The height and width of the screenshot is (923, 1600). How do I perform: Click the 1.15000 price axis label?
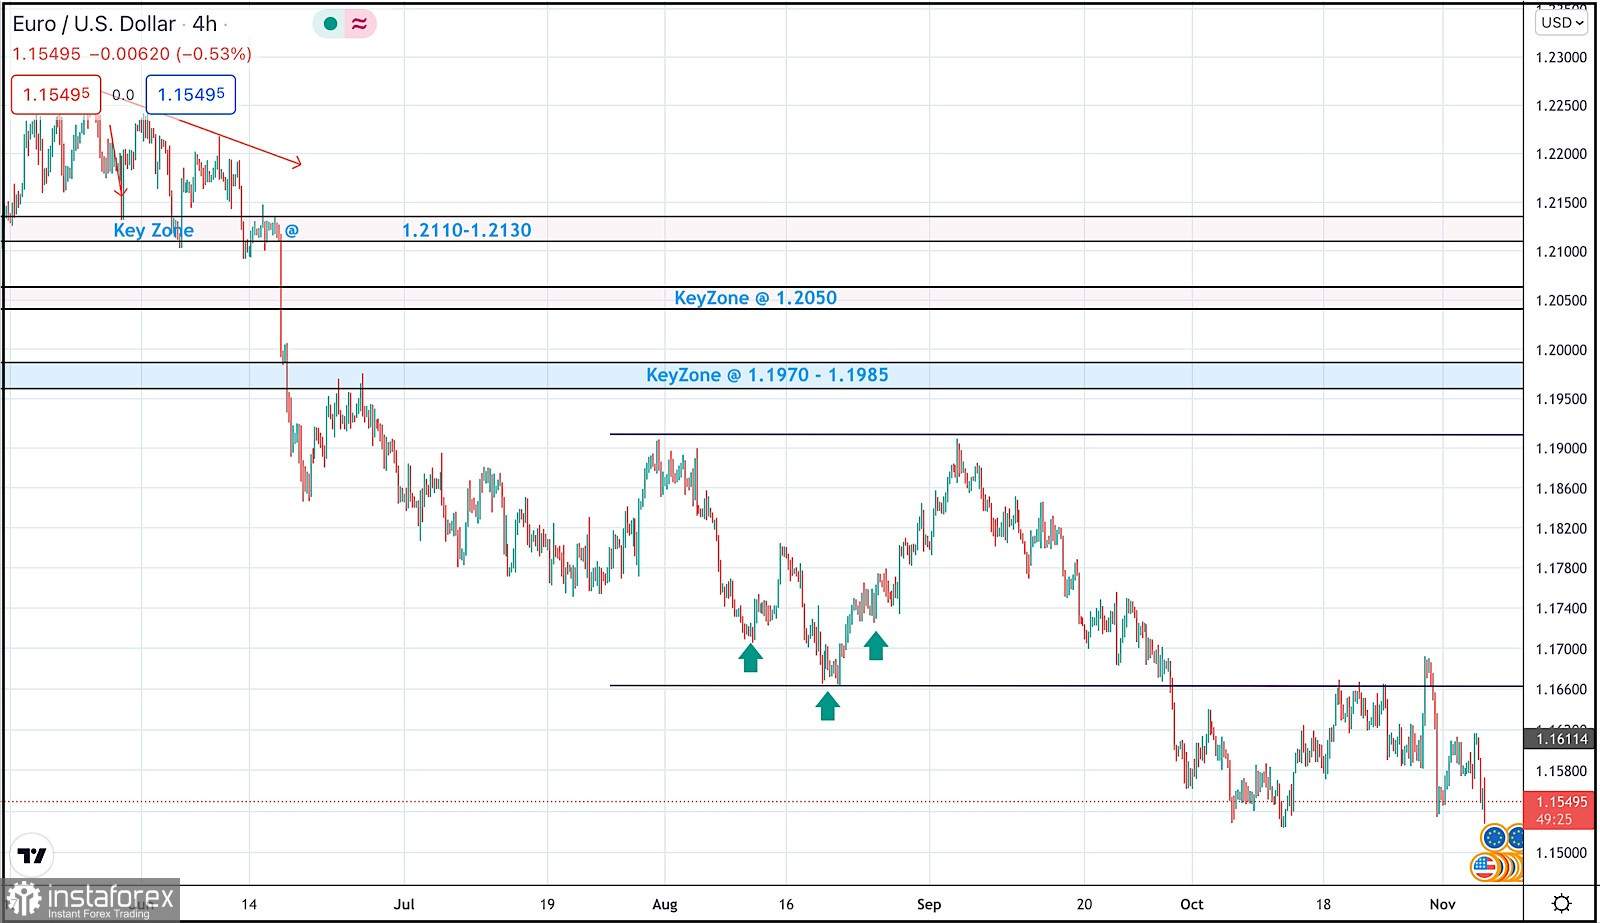click(x=1561, y=853)
